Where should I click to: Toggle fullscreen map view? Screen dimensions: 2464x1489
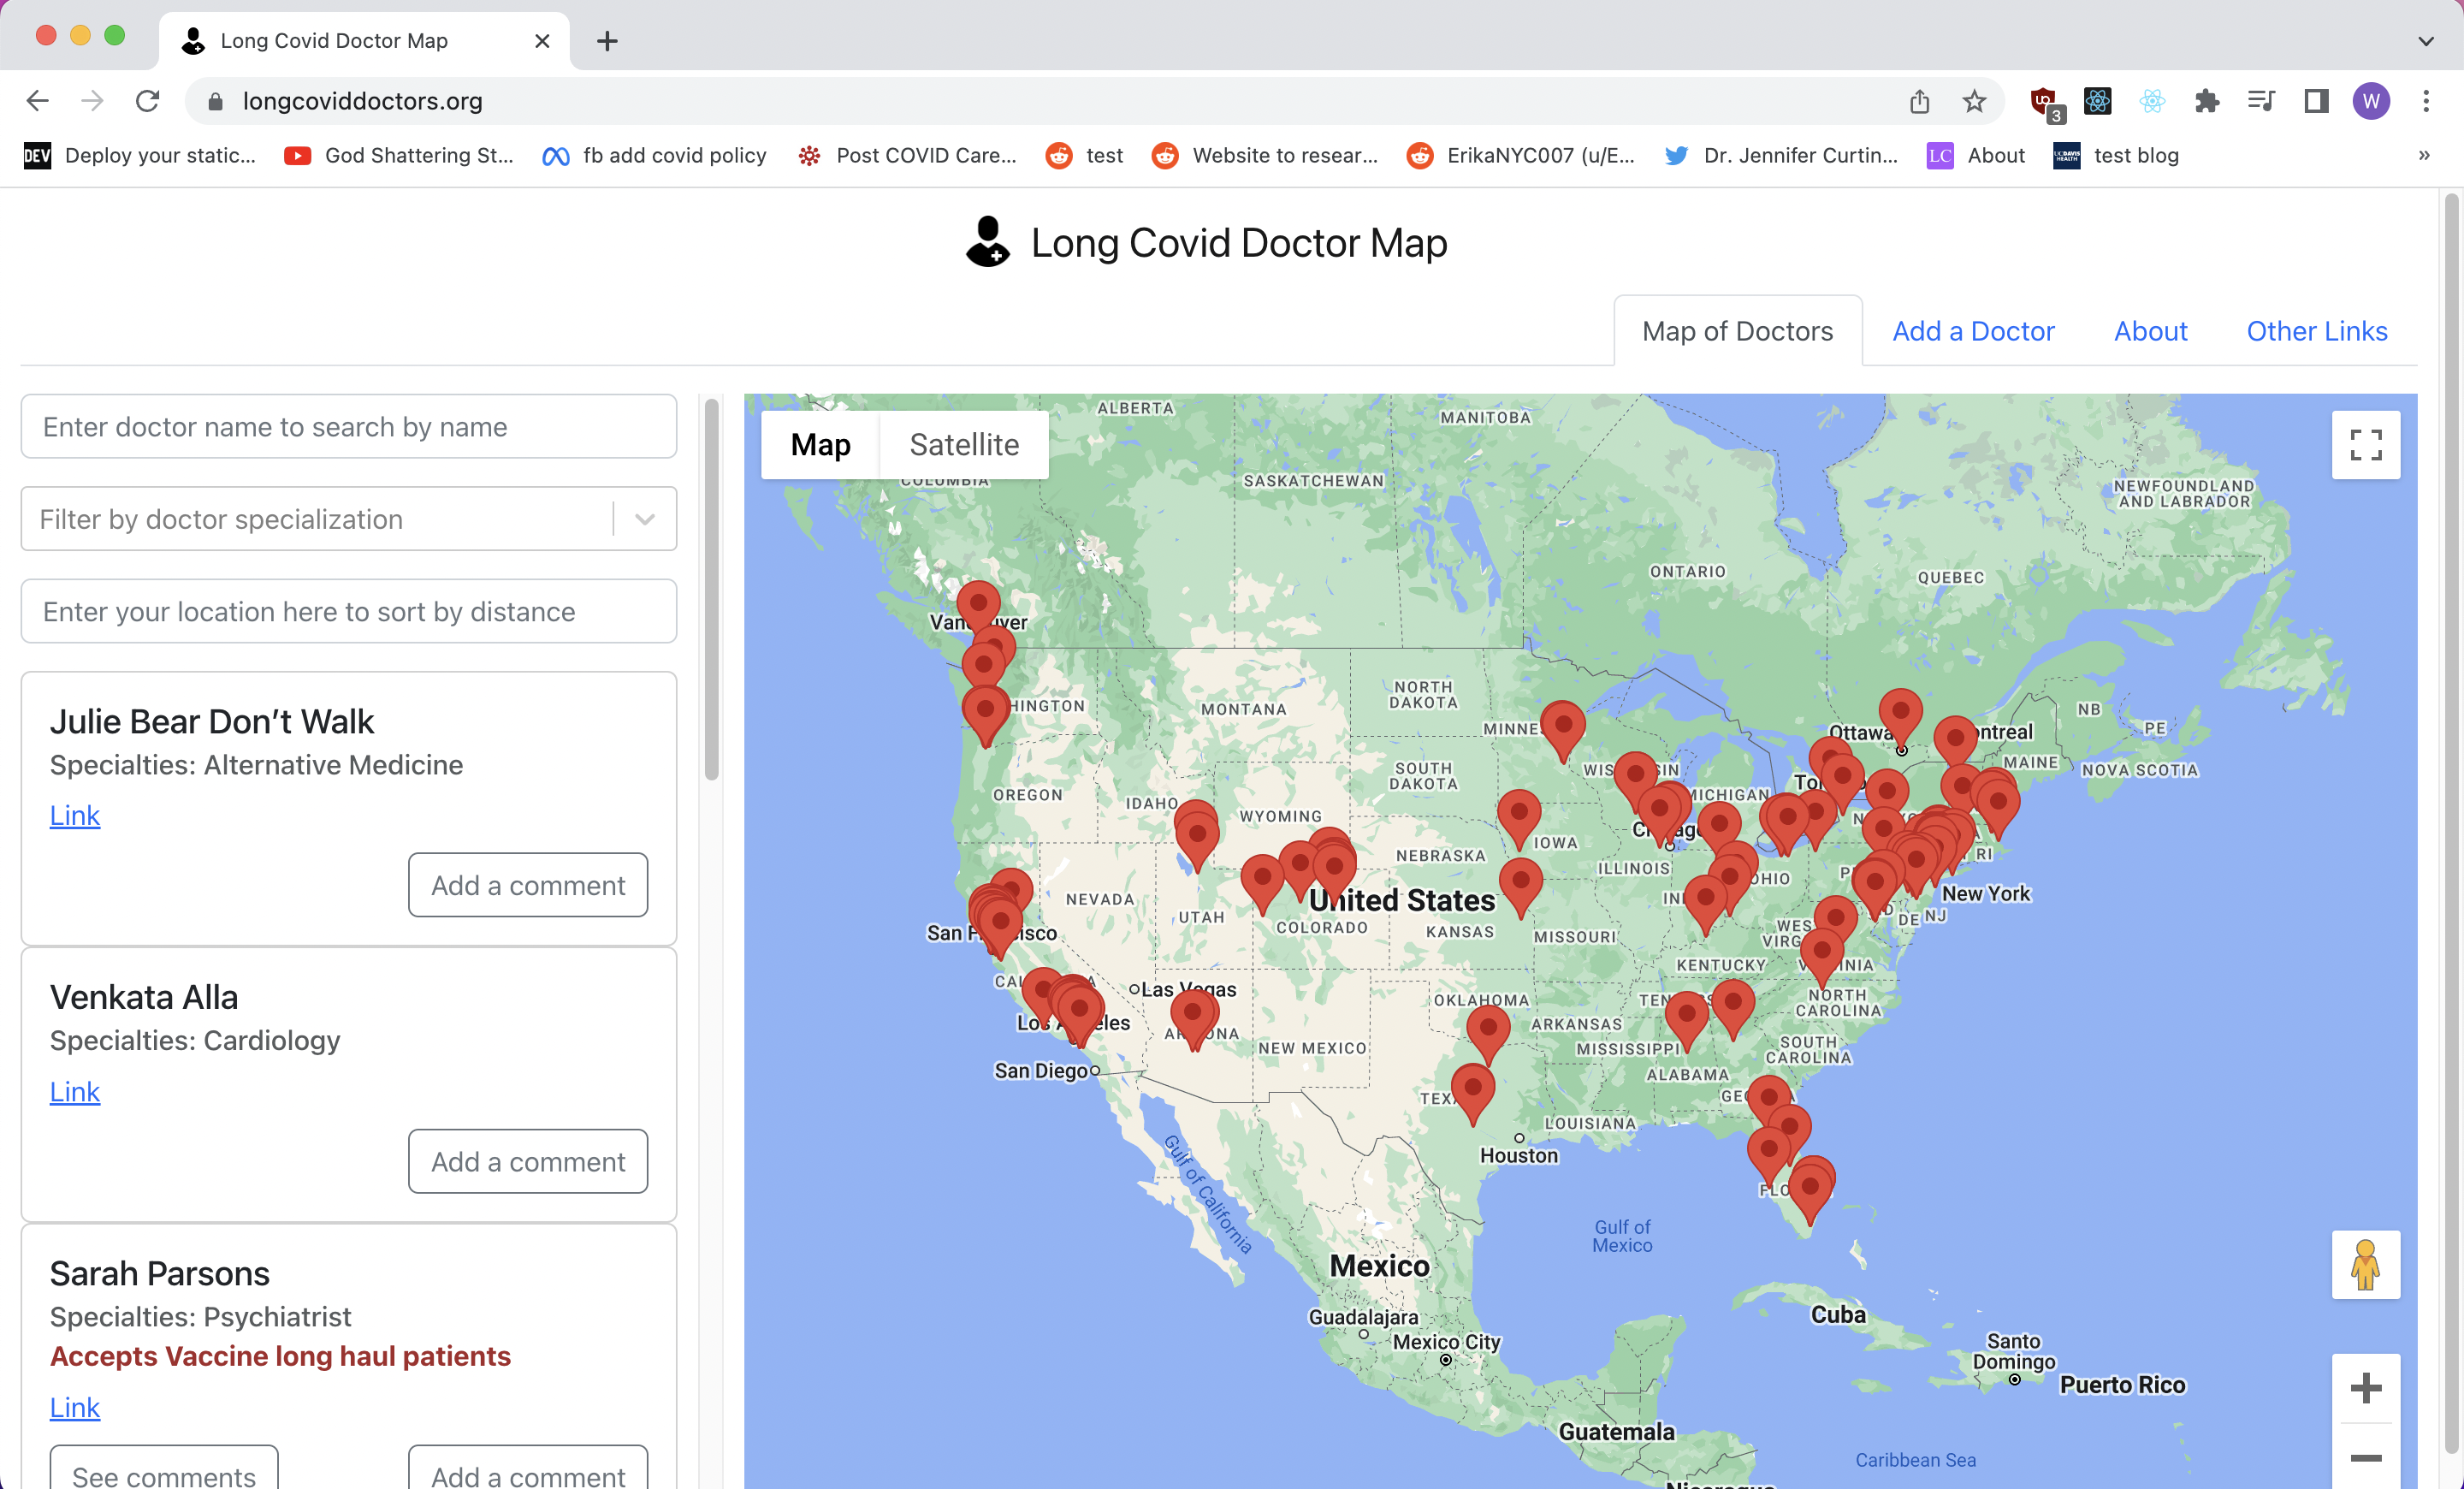click(2365, 445)
